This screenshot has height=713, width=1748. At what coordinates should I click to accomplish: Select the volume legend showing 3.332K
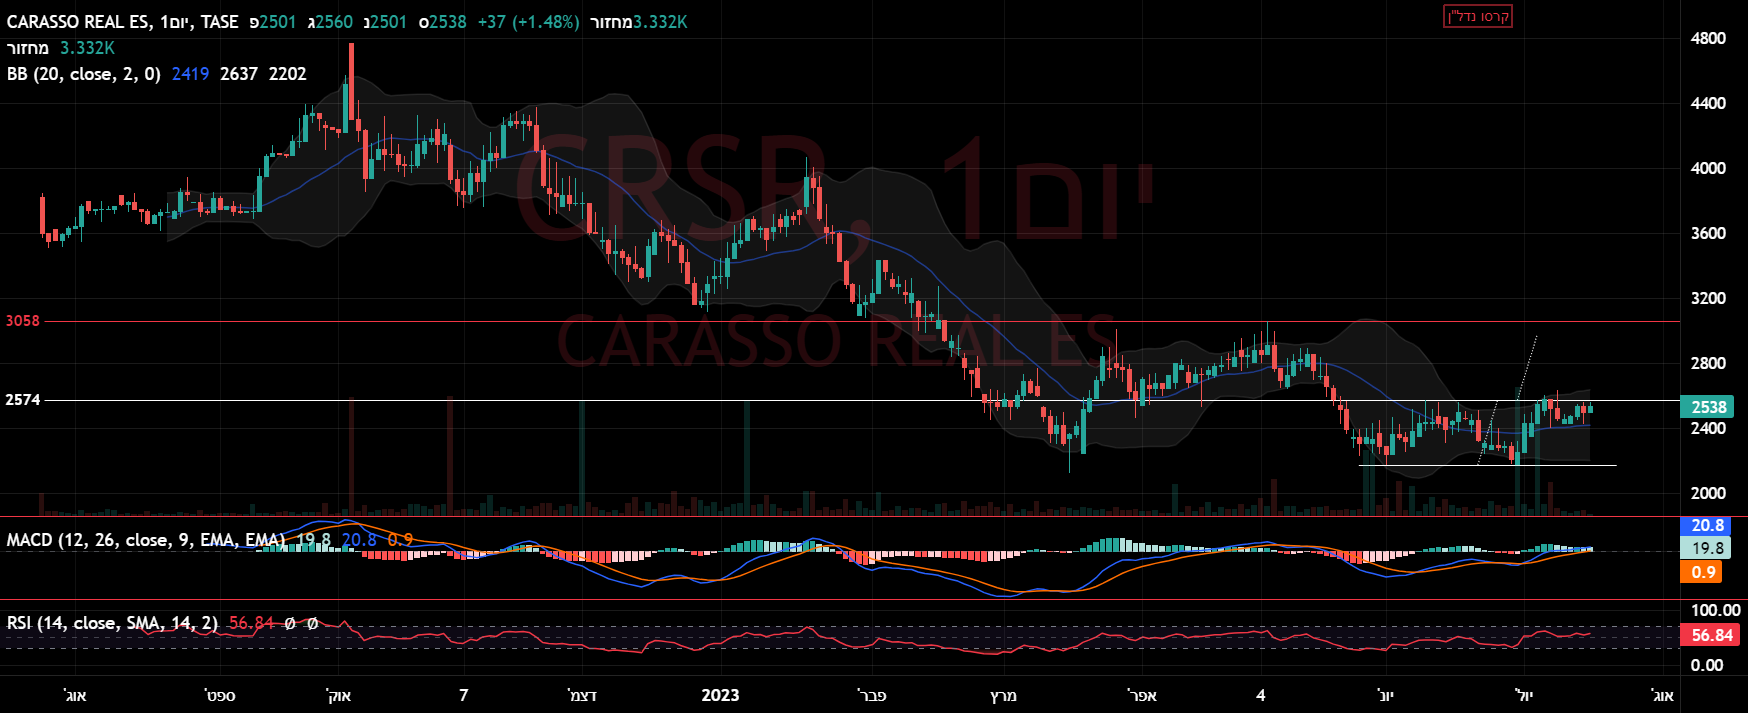click(61, 48)
